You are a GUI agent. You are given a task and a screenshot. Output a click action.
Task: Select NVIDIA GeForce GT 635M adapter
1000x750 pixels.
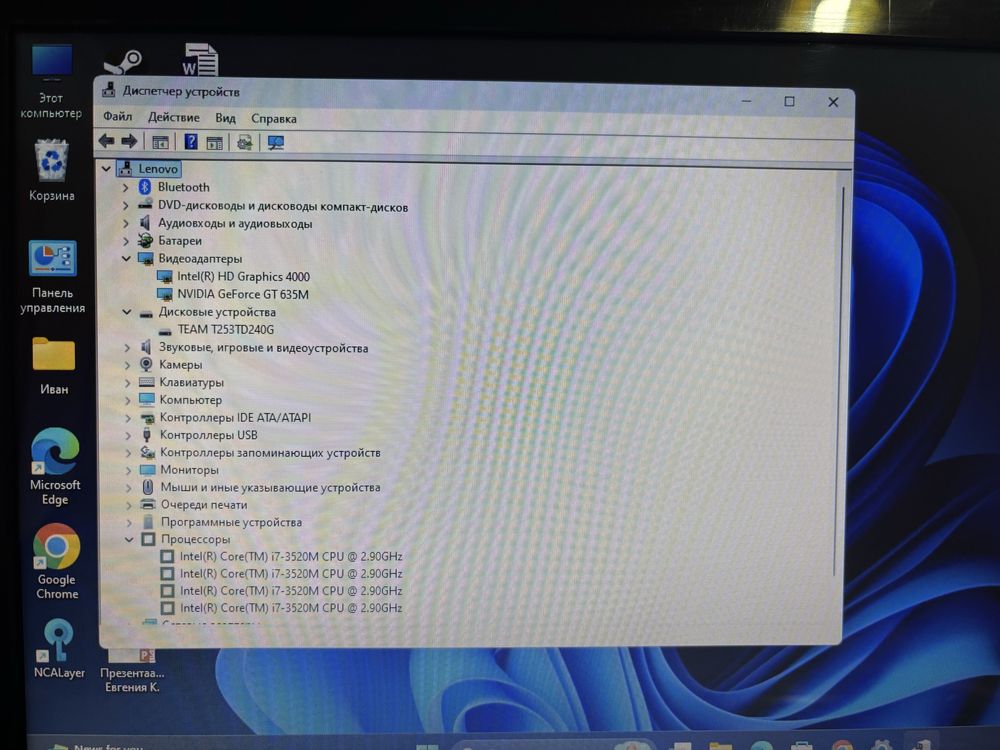pyautogui.click(x=243, y=294)
